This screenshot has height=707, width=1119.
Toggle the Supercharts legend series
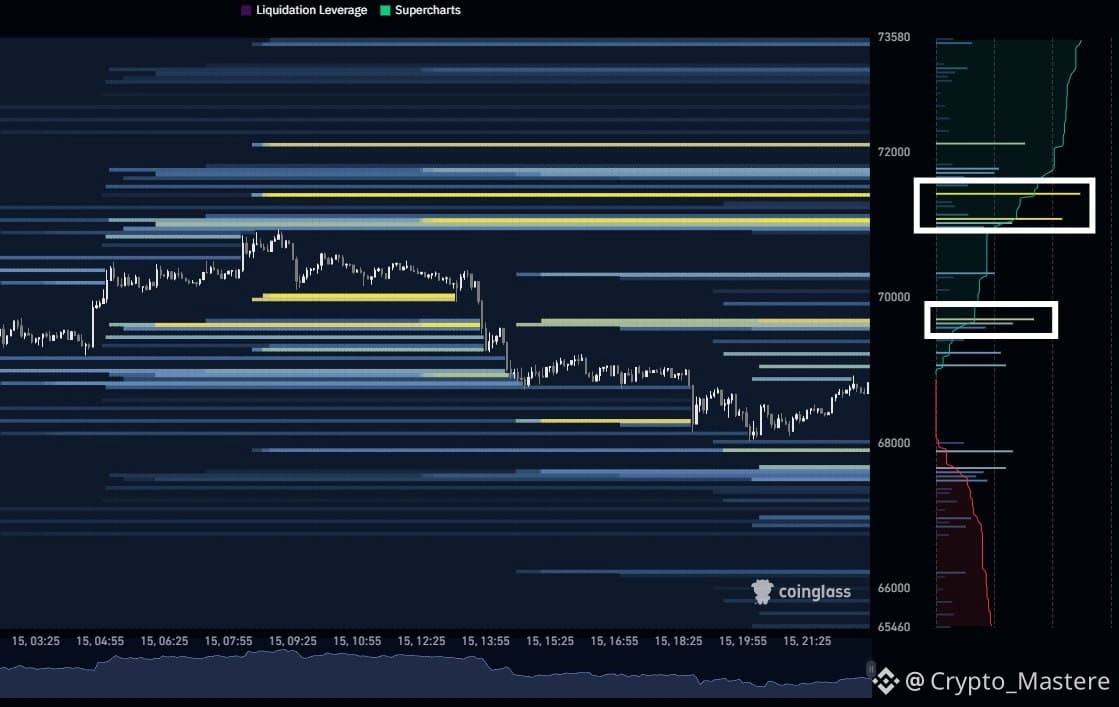420,10
